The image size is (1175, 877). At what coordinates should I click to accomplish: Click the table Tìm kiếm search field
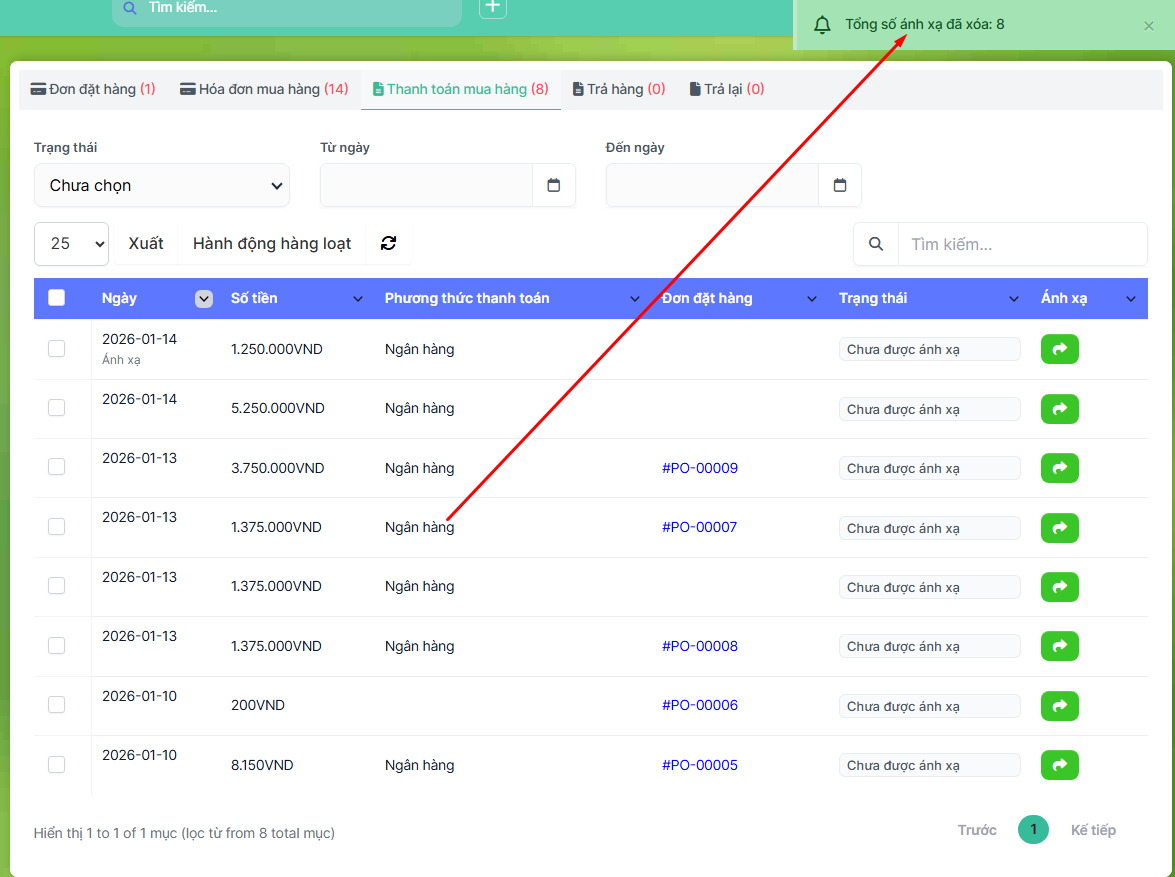point(1021,244)
